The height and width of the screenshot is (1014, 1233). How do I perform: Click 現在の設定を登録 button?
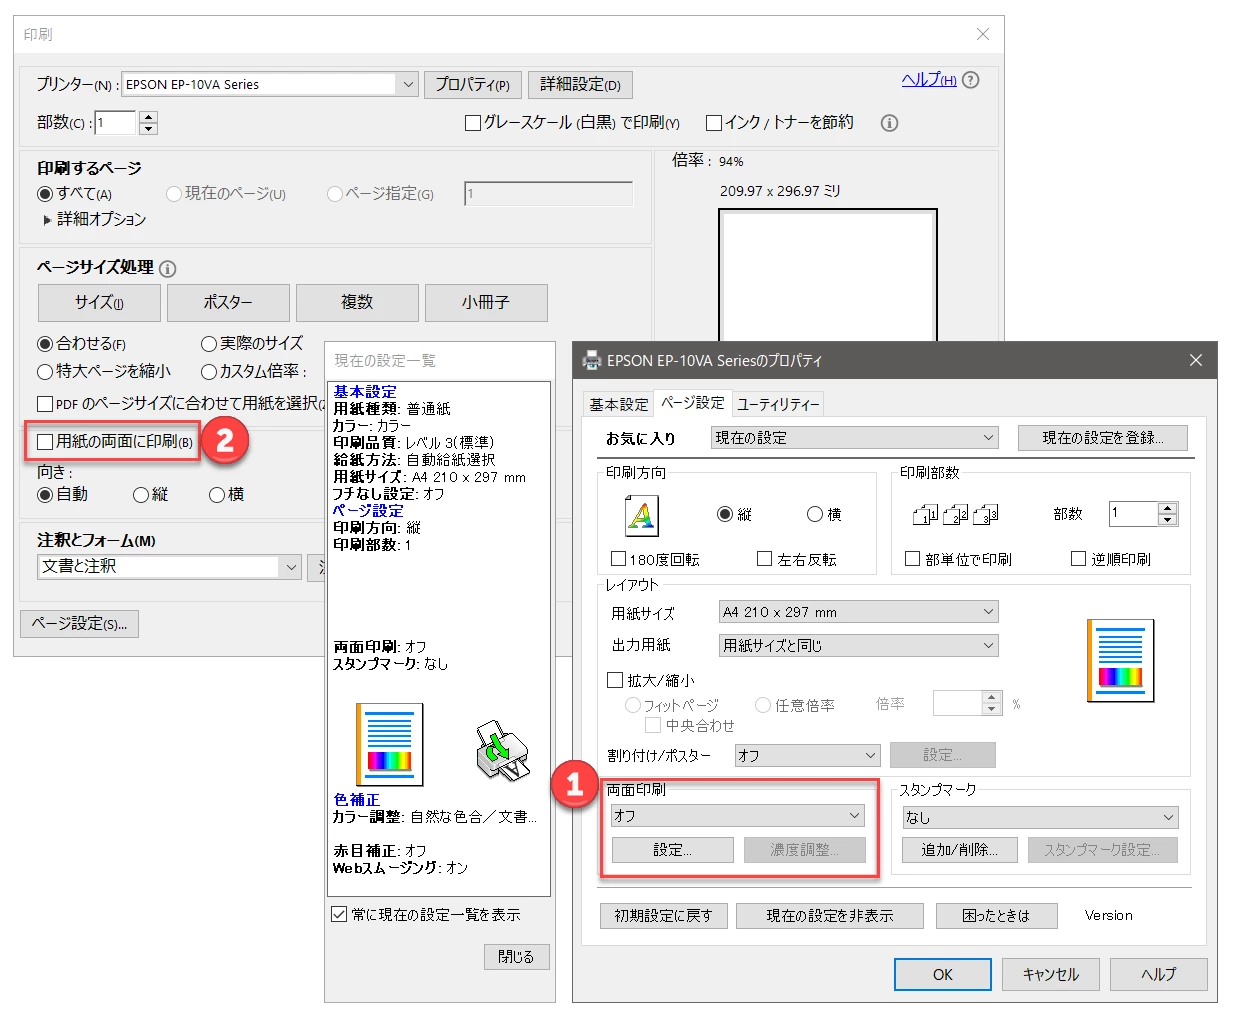1103,438
